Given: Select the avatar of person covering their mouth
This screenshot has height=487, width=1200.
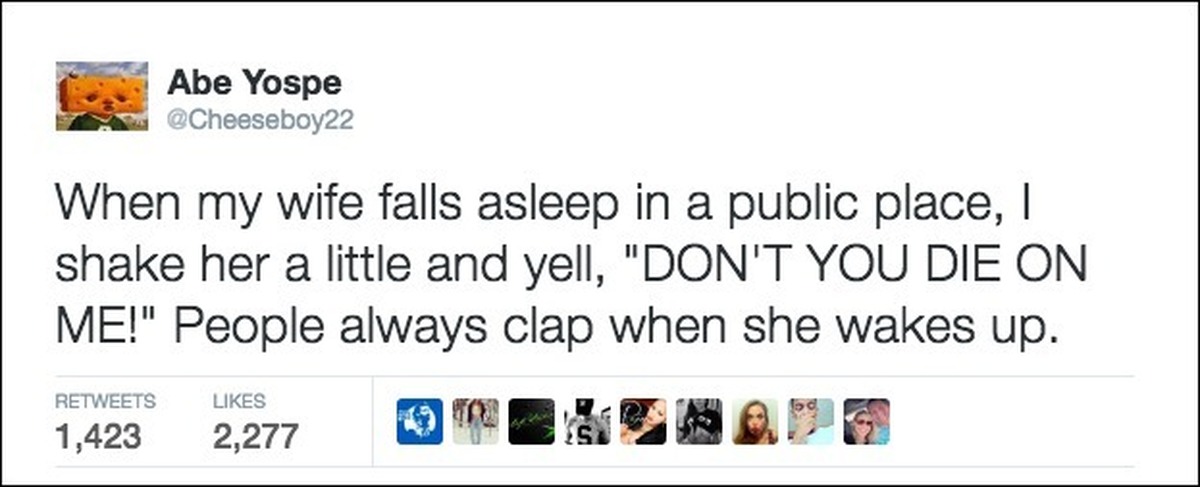Looking at the screenshot, I should click(811, 421).
